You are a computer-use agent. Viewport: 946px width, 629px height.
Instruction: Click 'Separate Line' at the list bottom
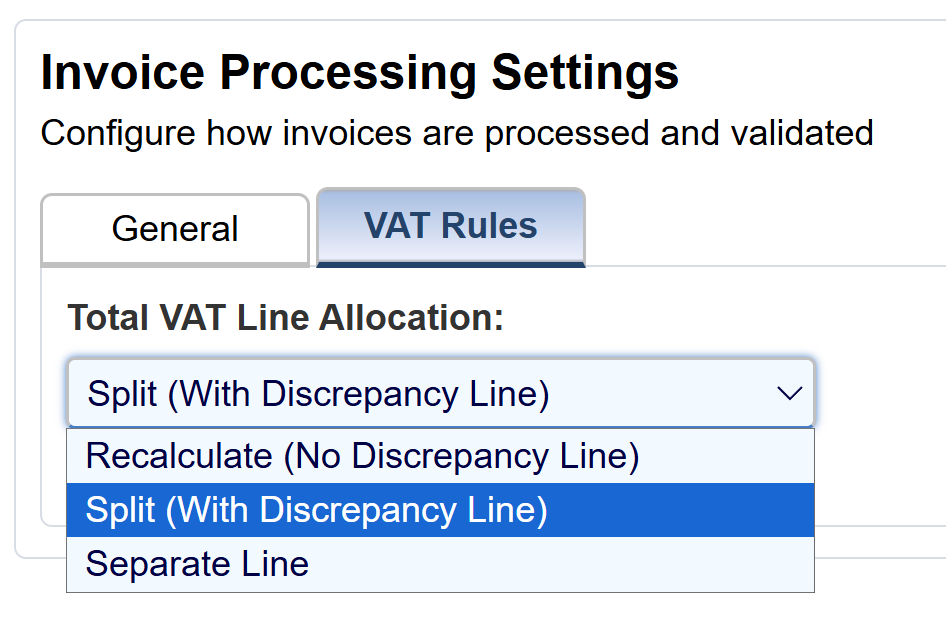197,564
